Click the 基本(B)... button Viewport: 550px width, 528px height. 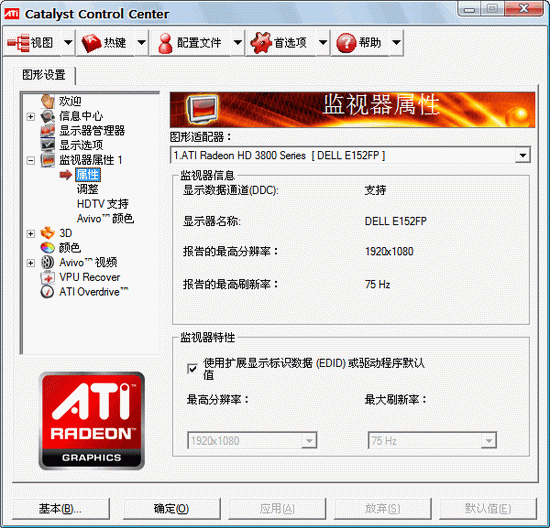click(61, 508)
